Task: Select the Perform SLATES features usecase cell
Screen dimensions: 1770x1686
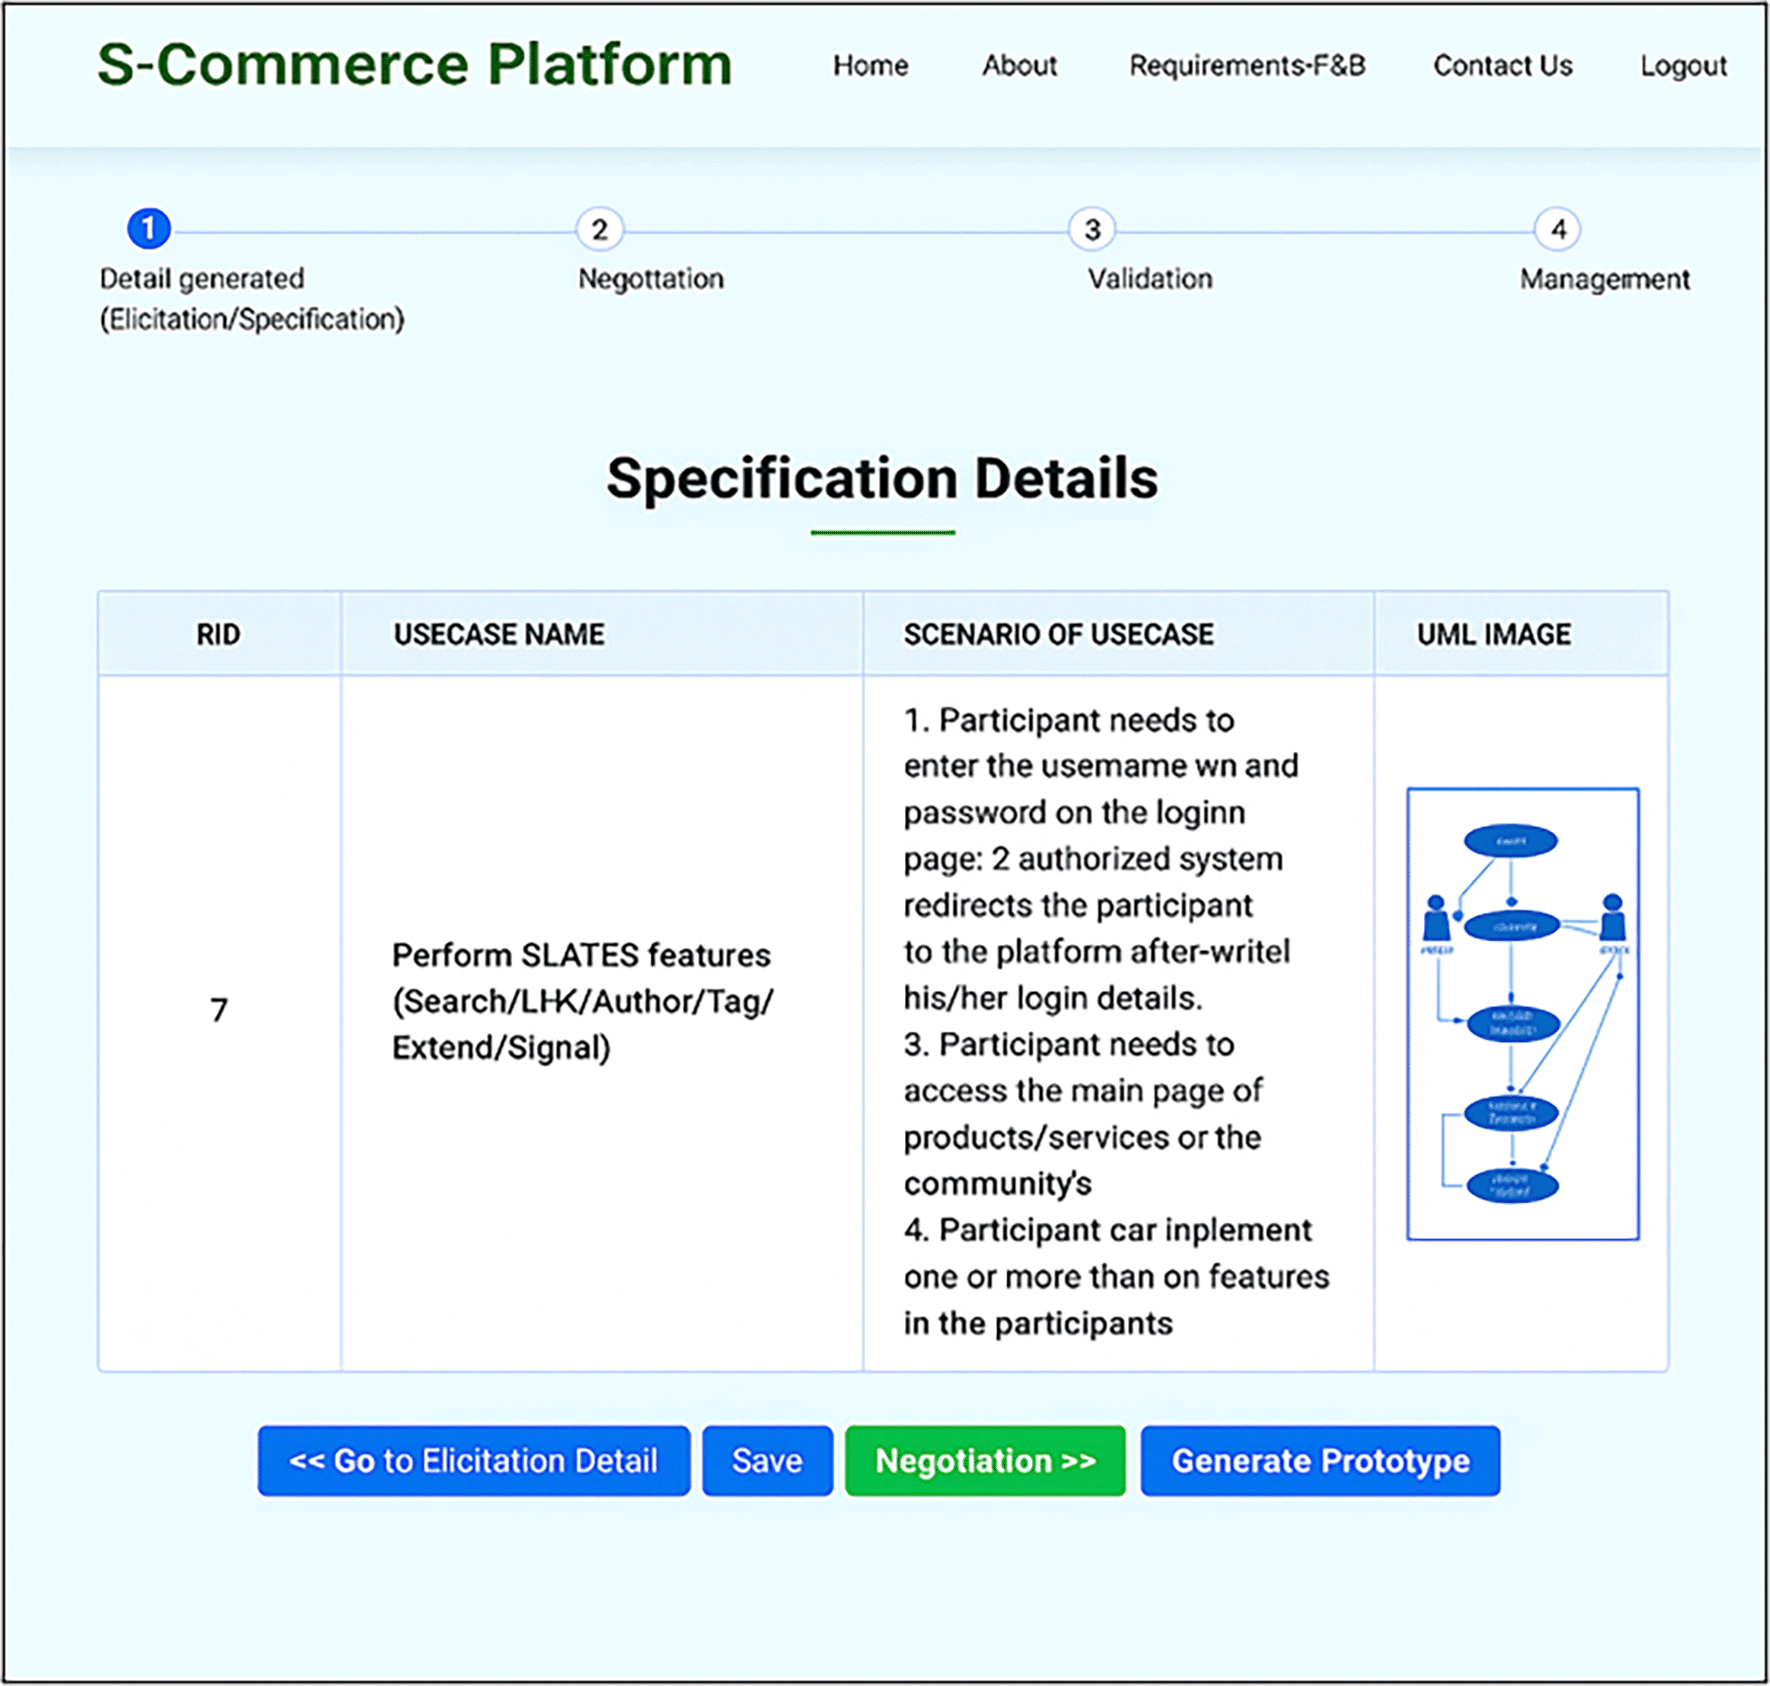Action: (582, 1001)
